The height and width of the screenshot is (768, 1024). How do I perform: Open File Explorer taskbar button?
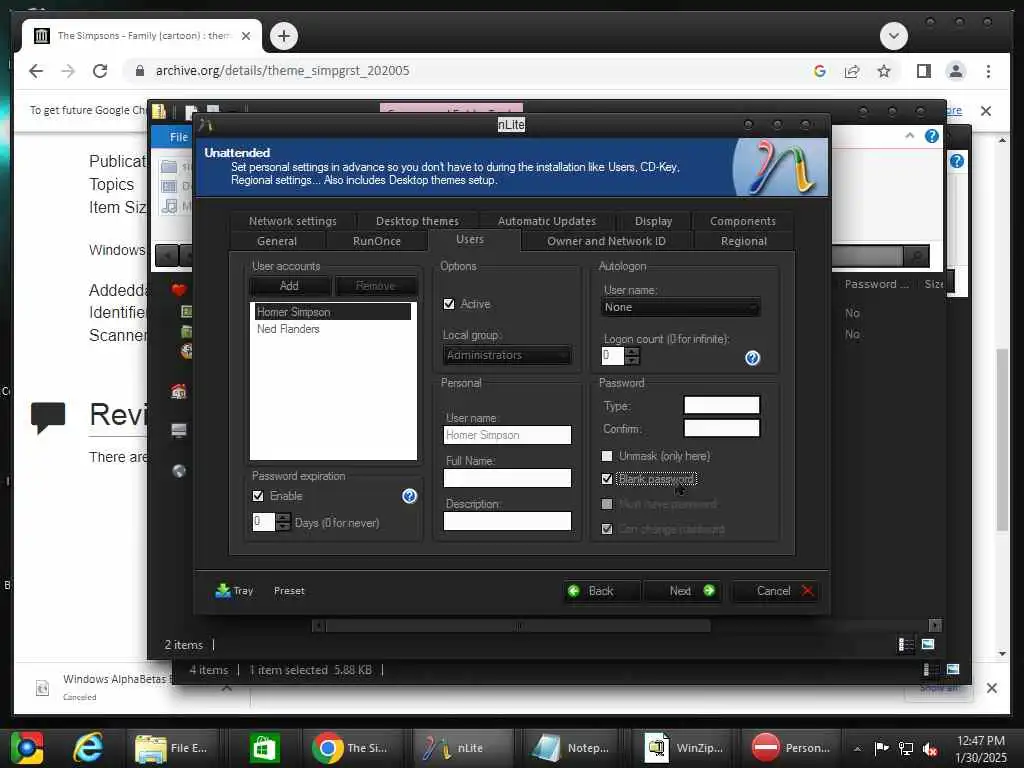[x=171, y=748]
